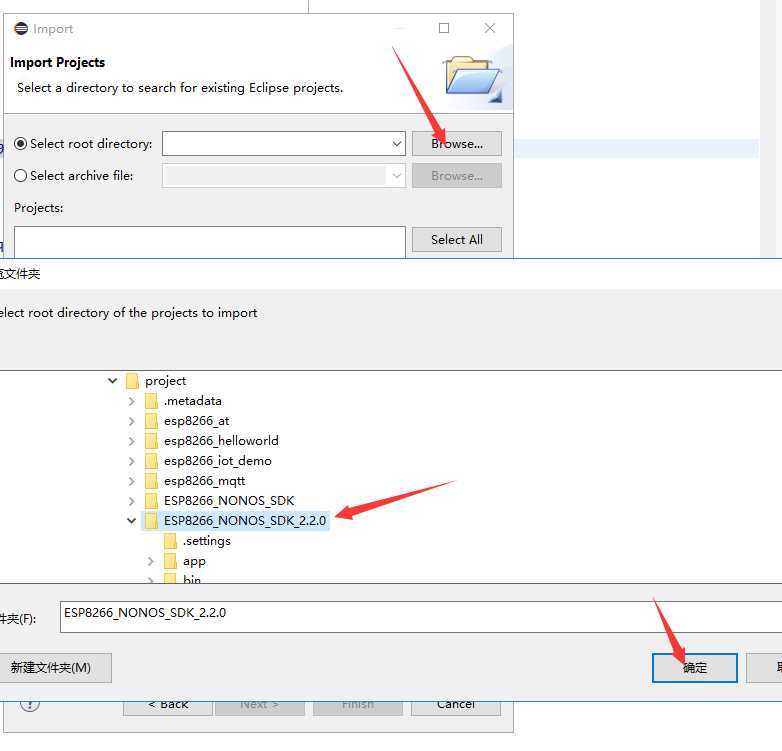Expand the esp8266_iot_demo folder

132,461
